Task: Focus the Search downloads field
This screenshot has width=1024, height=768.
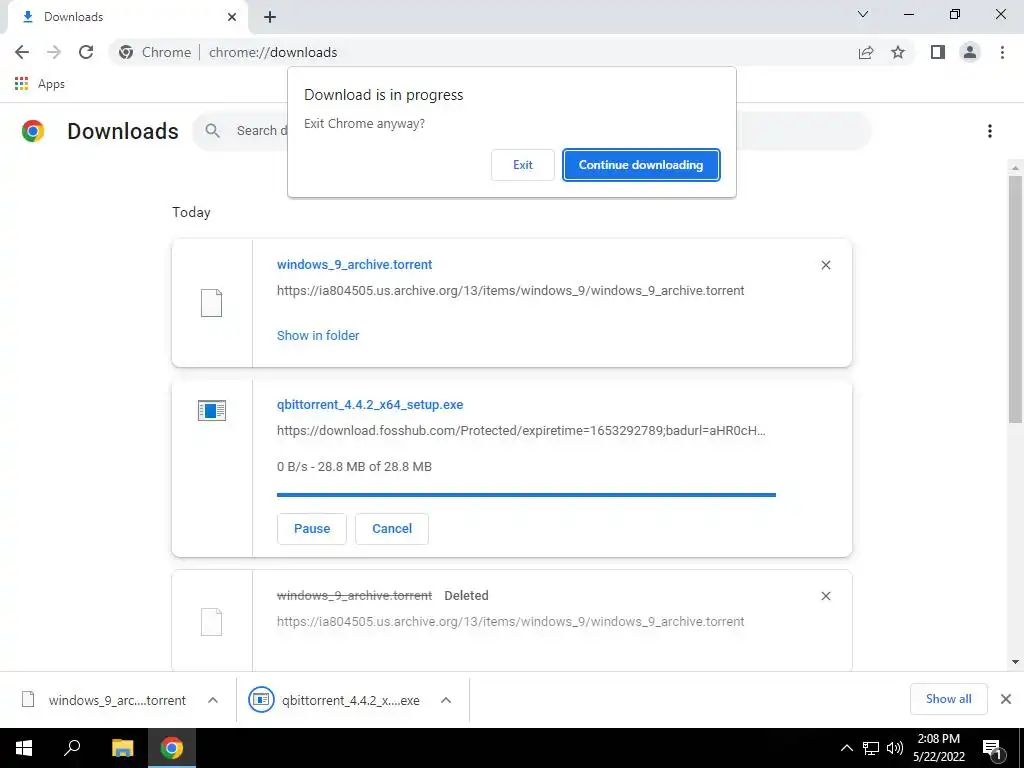Action: 531,131
